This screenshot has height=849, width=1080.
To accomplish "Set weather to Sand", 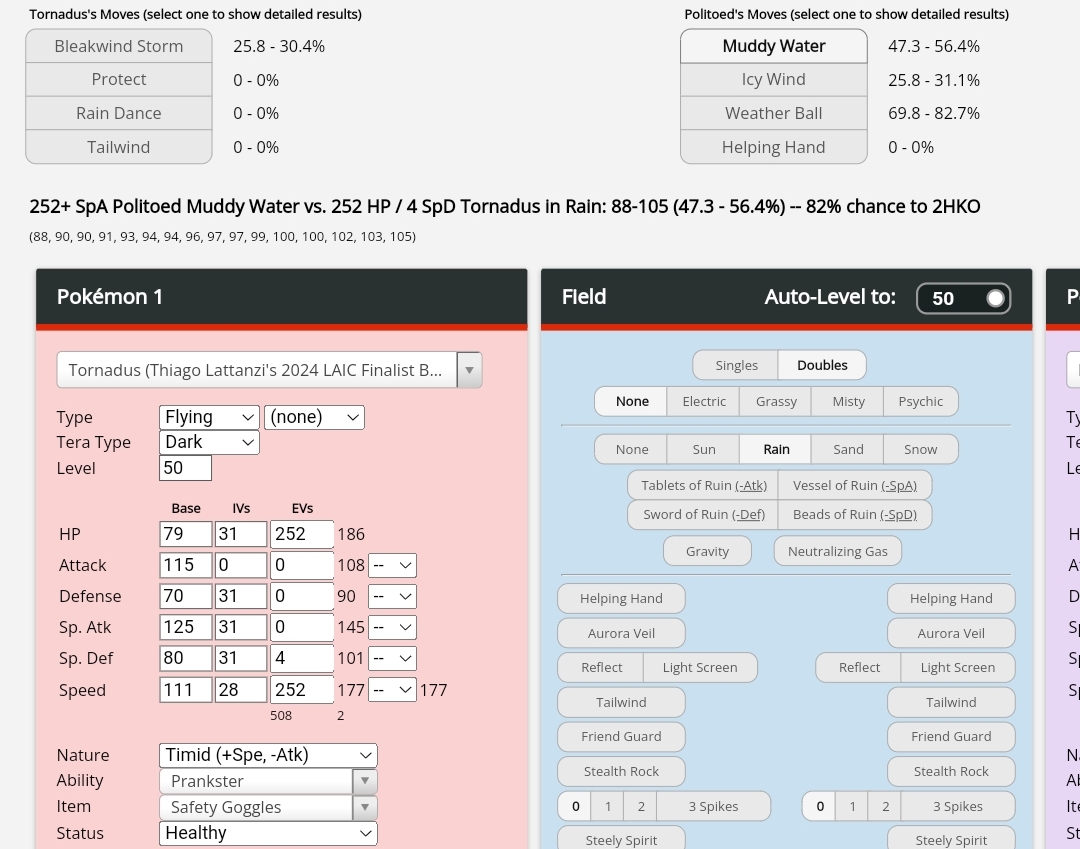I will [848, 449].
